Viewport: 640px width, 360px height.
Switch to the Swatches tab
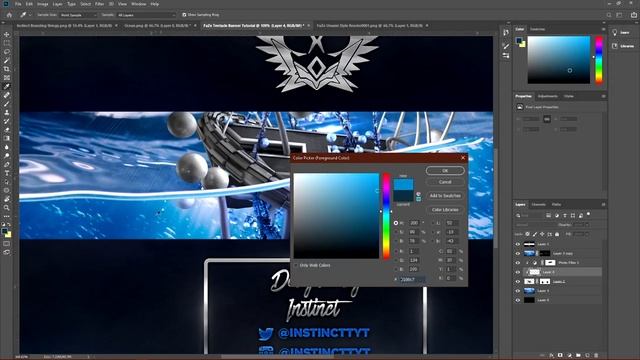[537, 29]
